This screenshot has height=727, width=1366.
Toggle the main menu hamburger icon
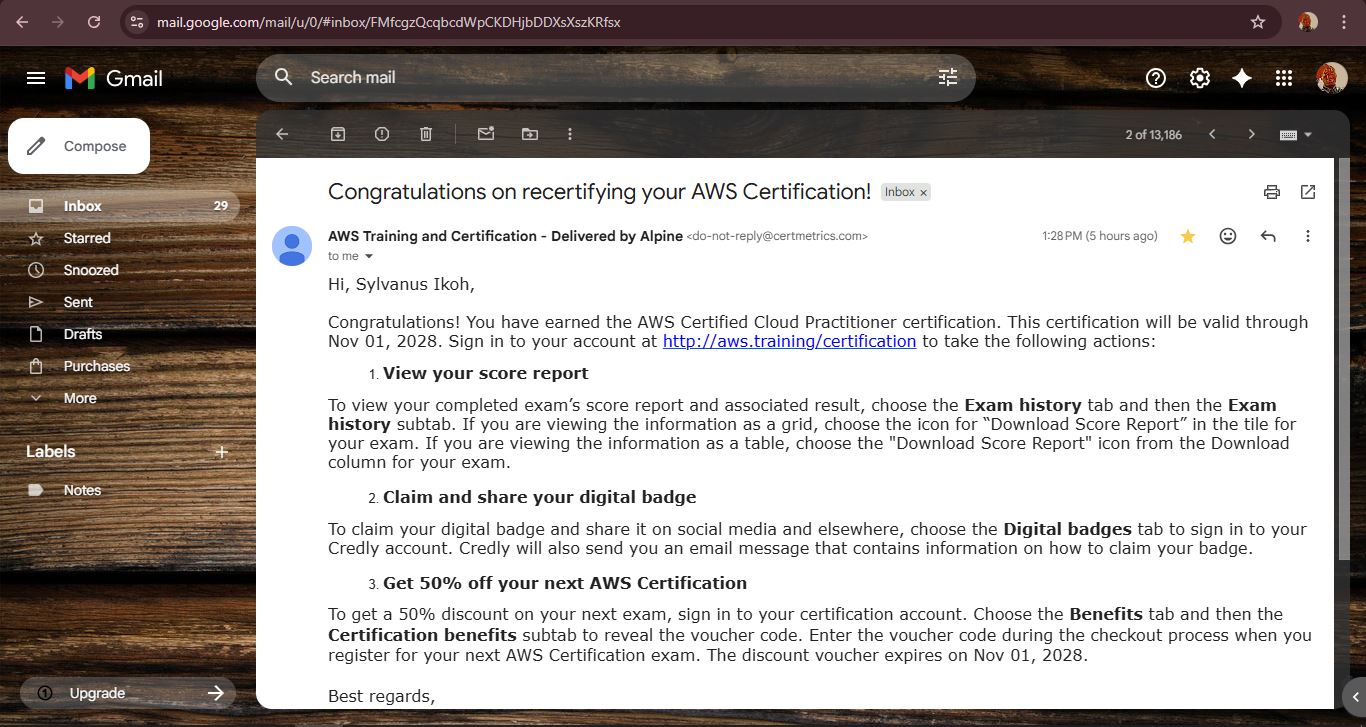coord(36,78)
